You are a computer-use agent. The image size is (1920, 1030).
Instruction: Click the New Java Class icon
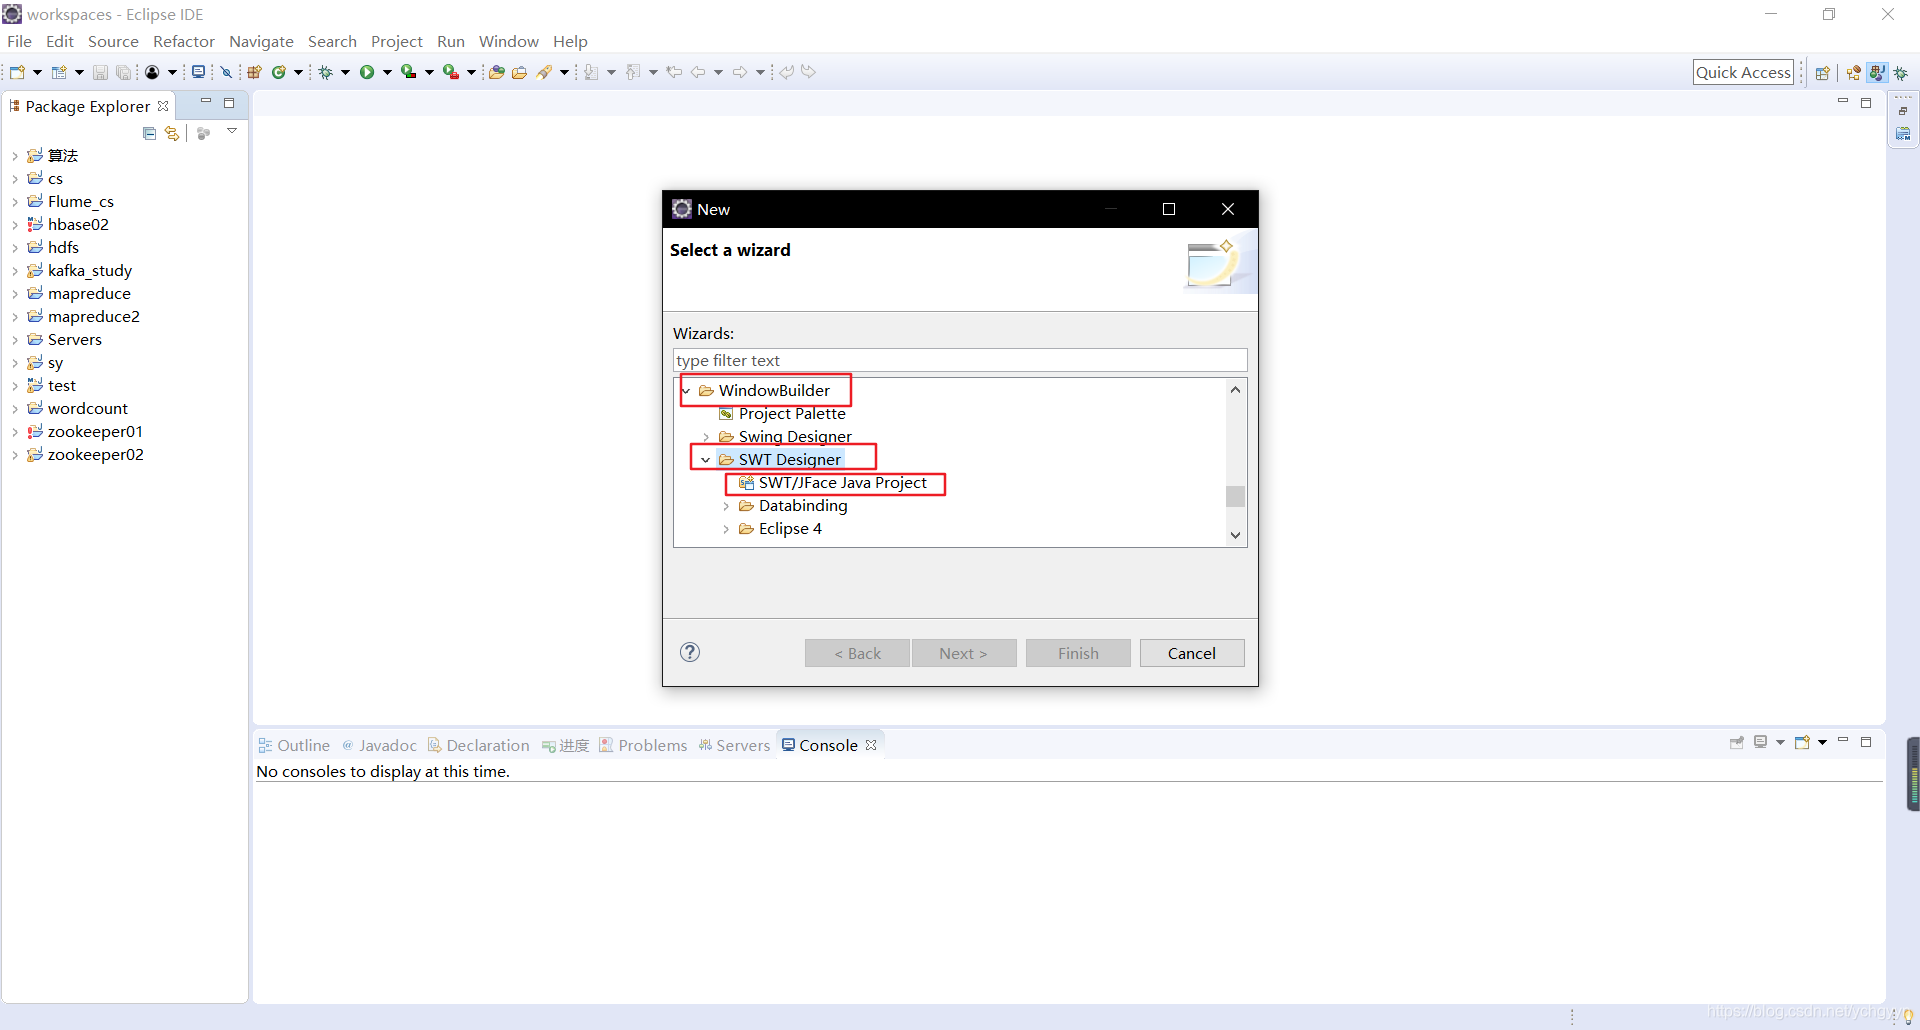tap(279, 72)
